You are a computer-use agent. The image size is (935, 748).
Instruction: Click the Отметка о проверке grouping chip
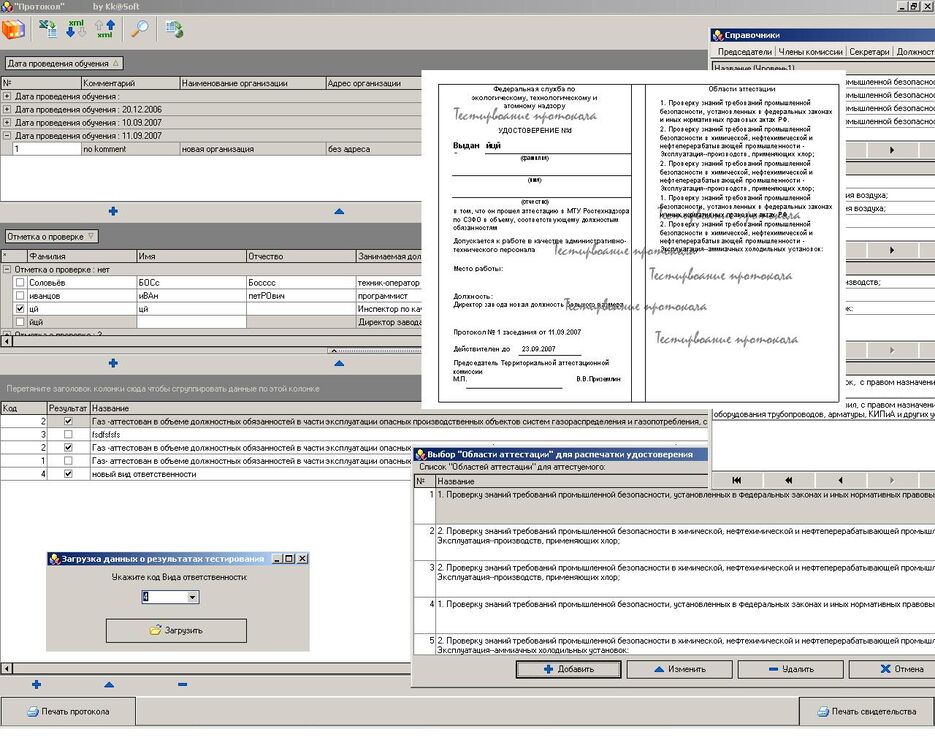(x=51, y=237)
